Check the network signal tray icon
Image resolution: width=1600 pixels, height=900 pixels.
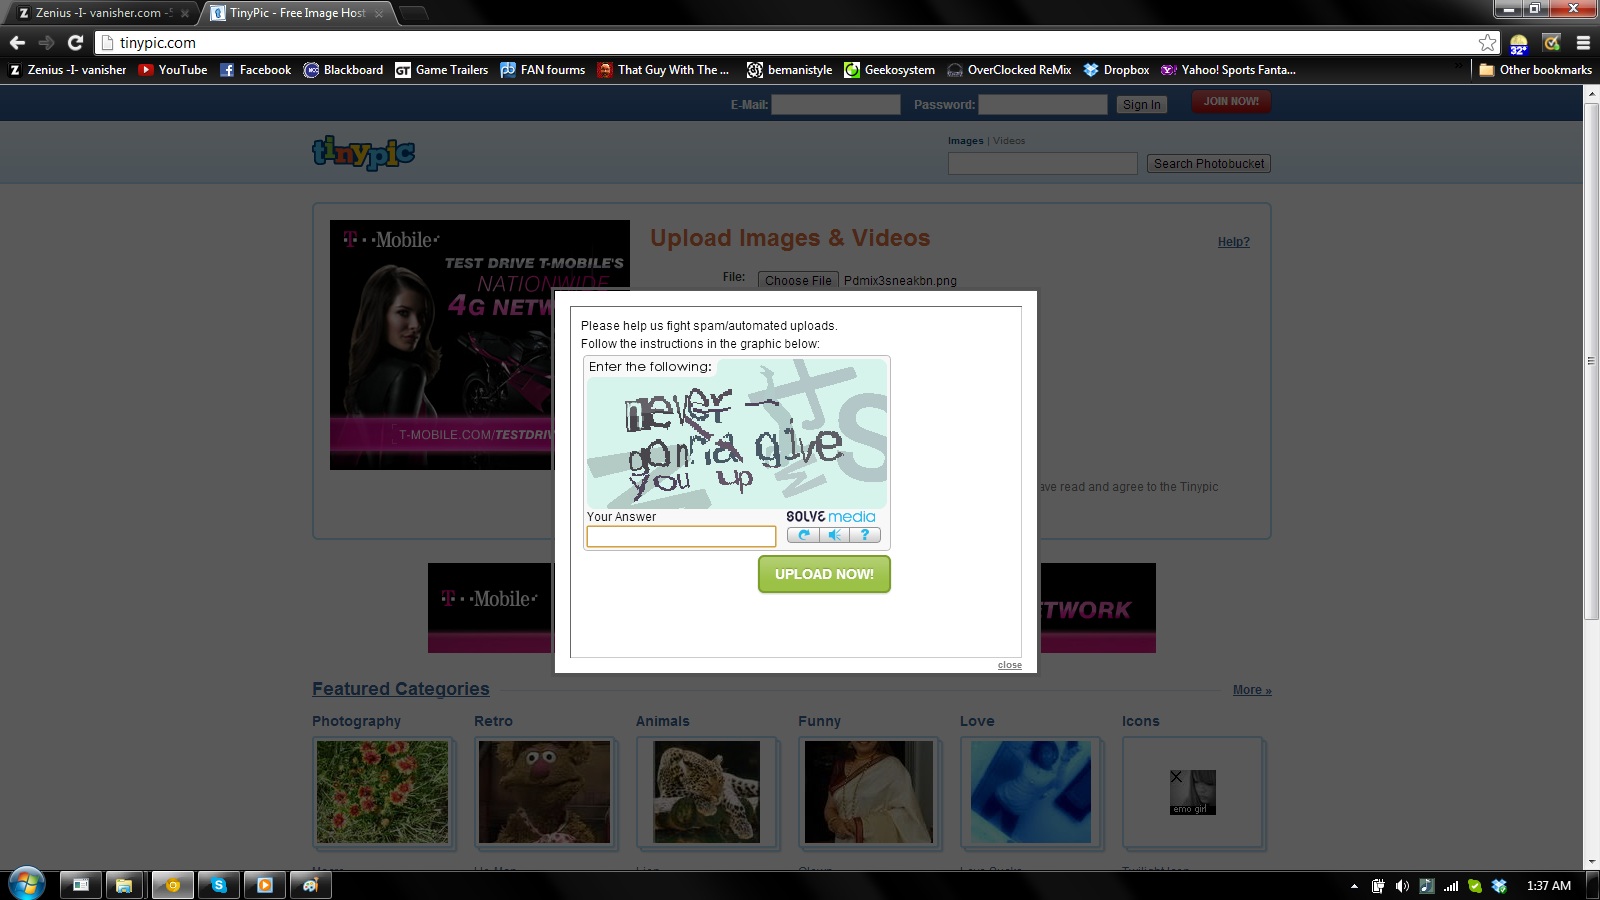pyautogui.click(x=1450, y=886)
